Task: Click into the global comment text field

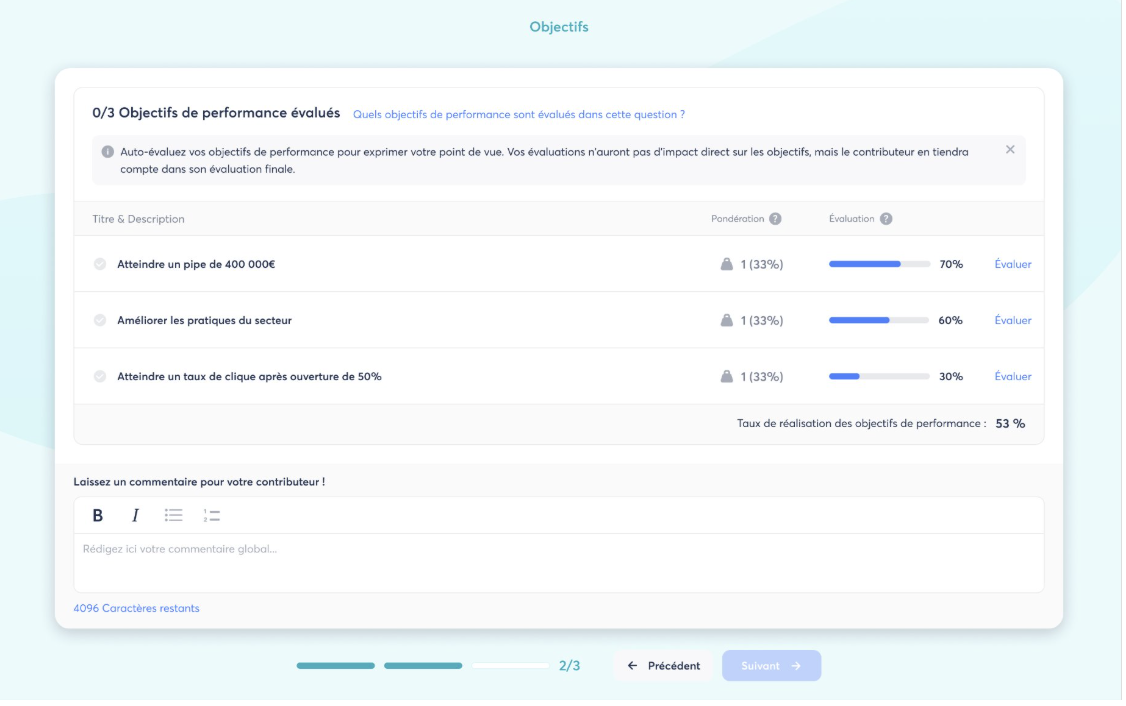Action: (x=558, y=562)
